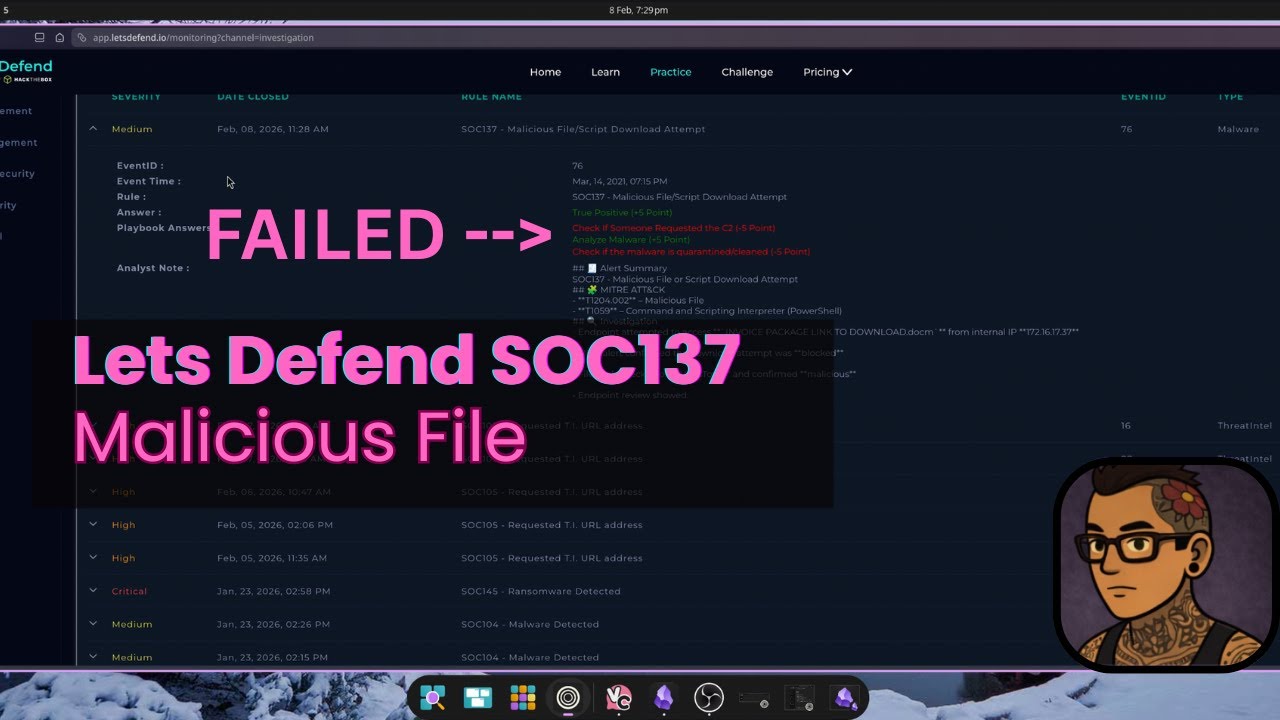Click the 'Medium' severity in top row

pos(132,129)
